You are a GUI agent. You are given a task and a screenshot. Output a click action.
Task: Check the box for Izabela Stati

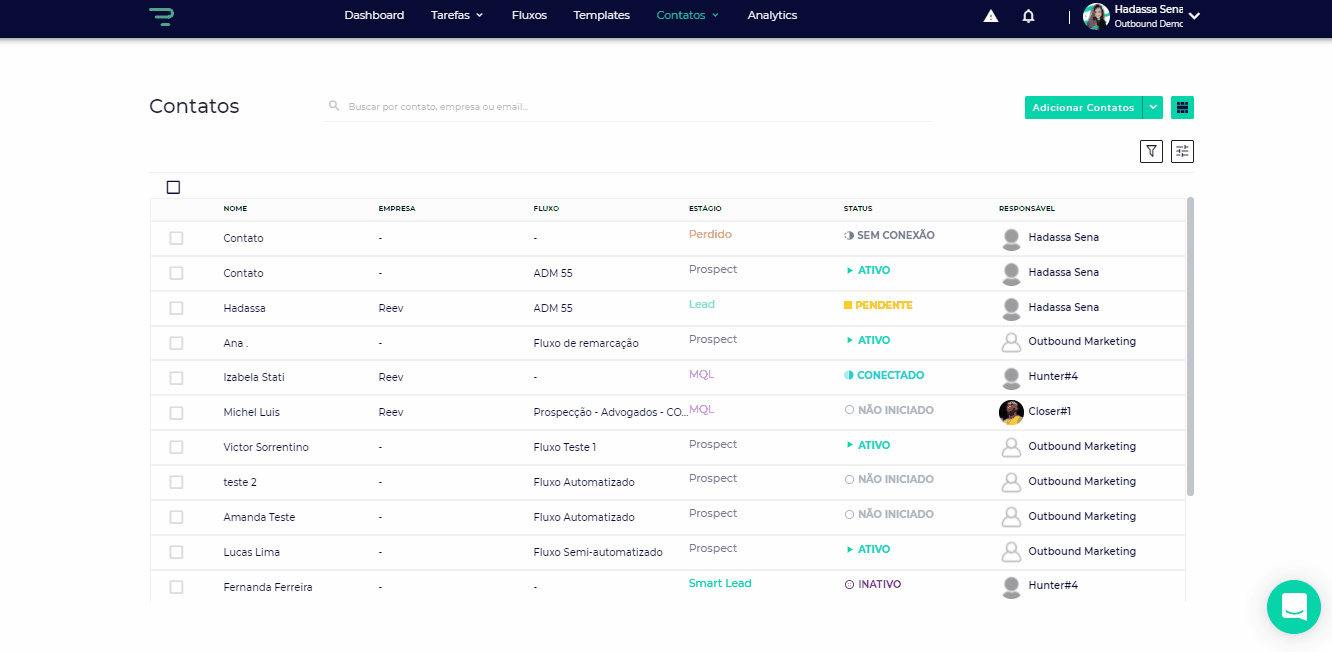(x=176, y=378)
